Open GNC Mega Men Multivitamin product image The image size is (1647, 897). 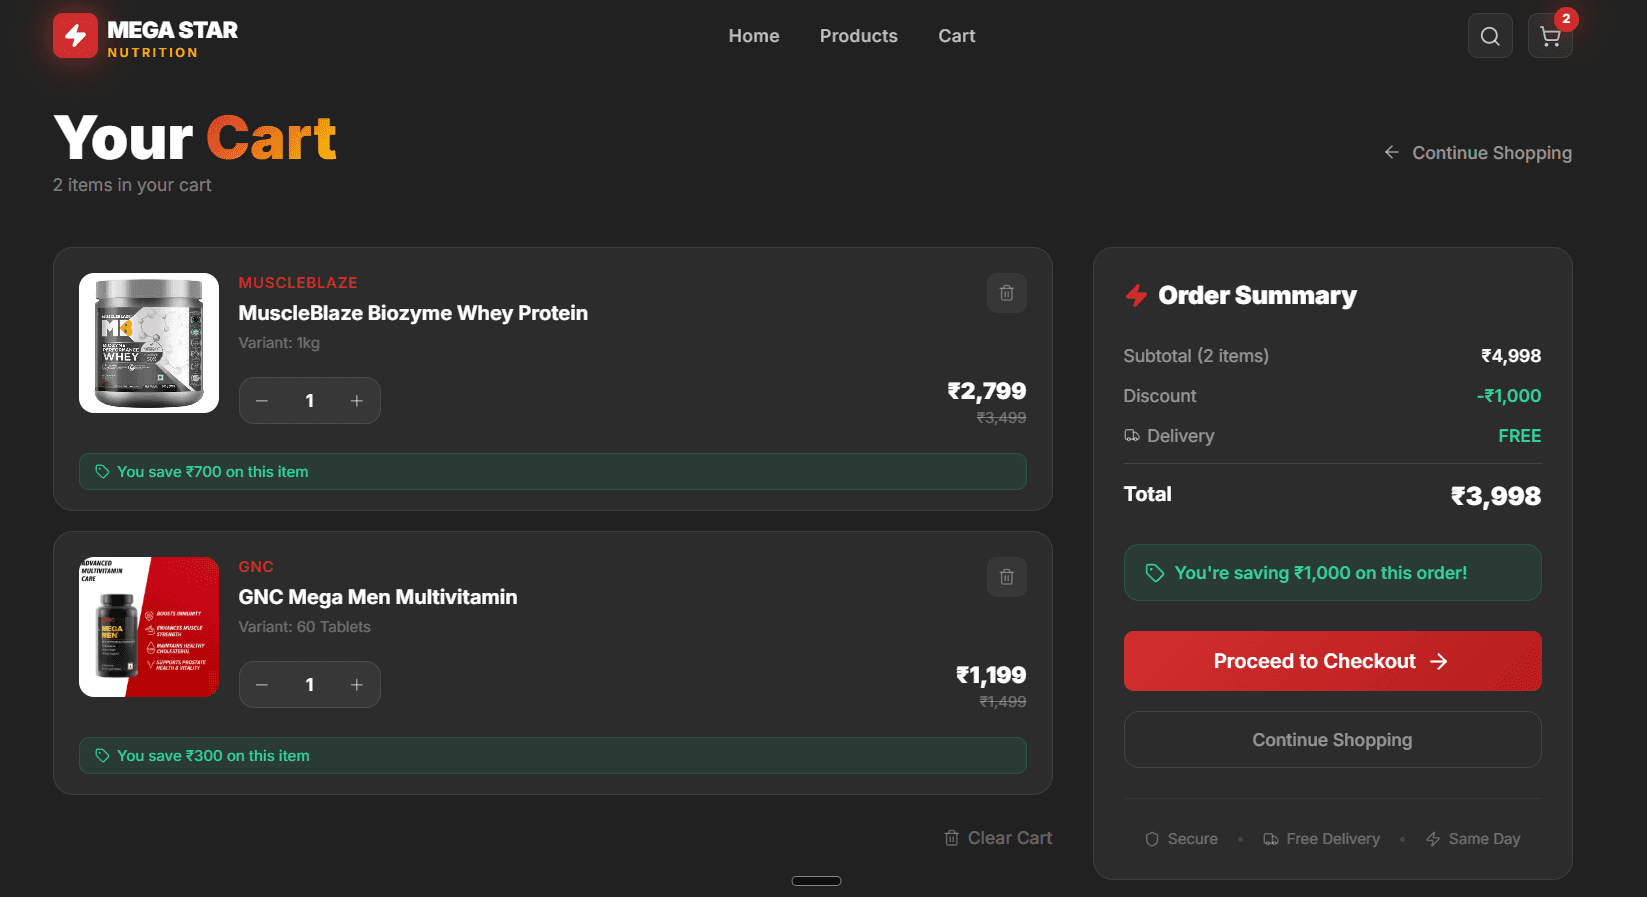(x=149, y=627)
